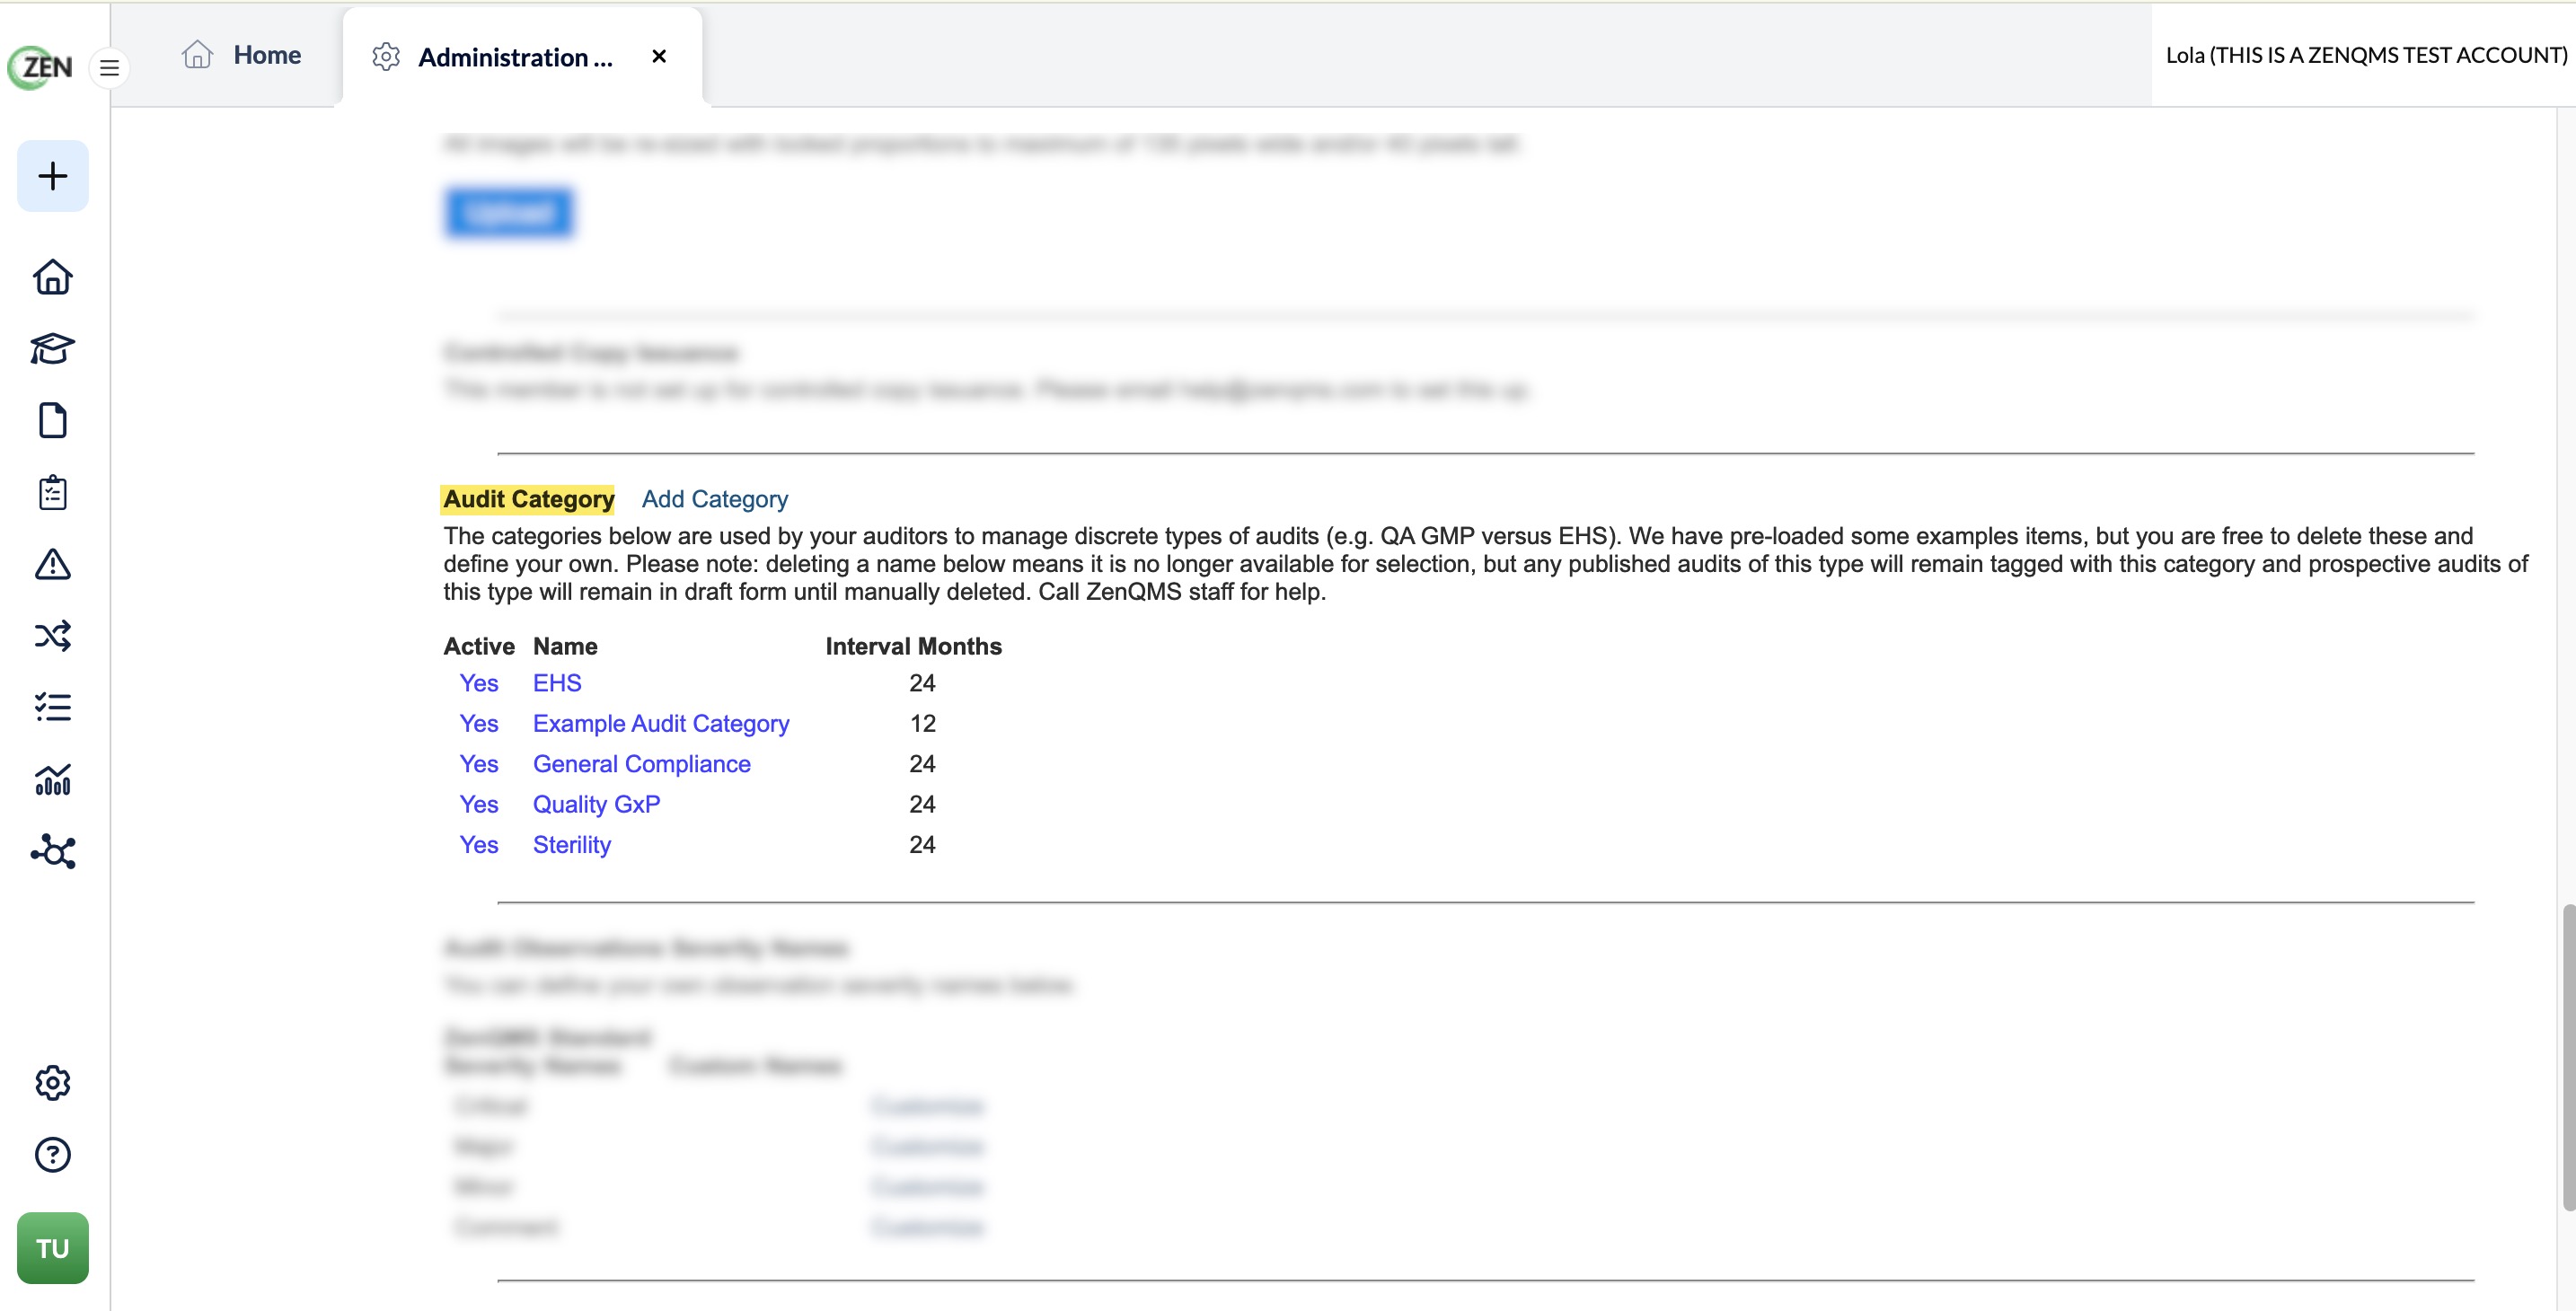Toggle Yes status for Example Audit Category
The height and width of the screenshot is (1311, 2576).
[479, 723]
